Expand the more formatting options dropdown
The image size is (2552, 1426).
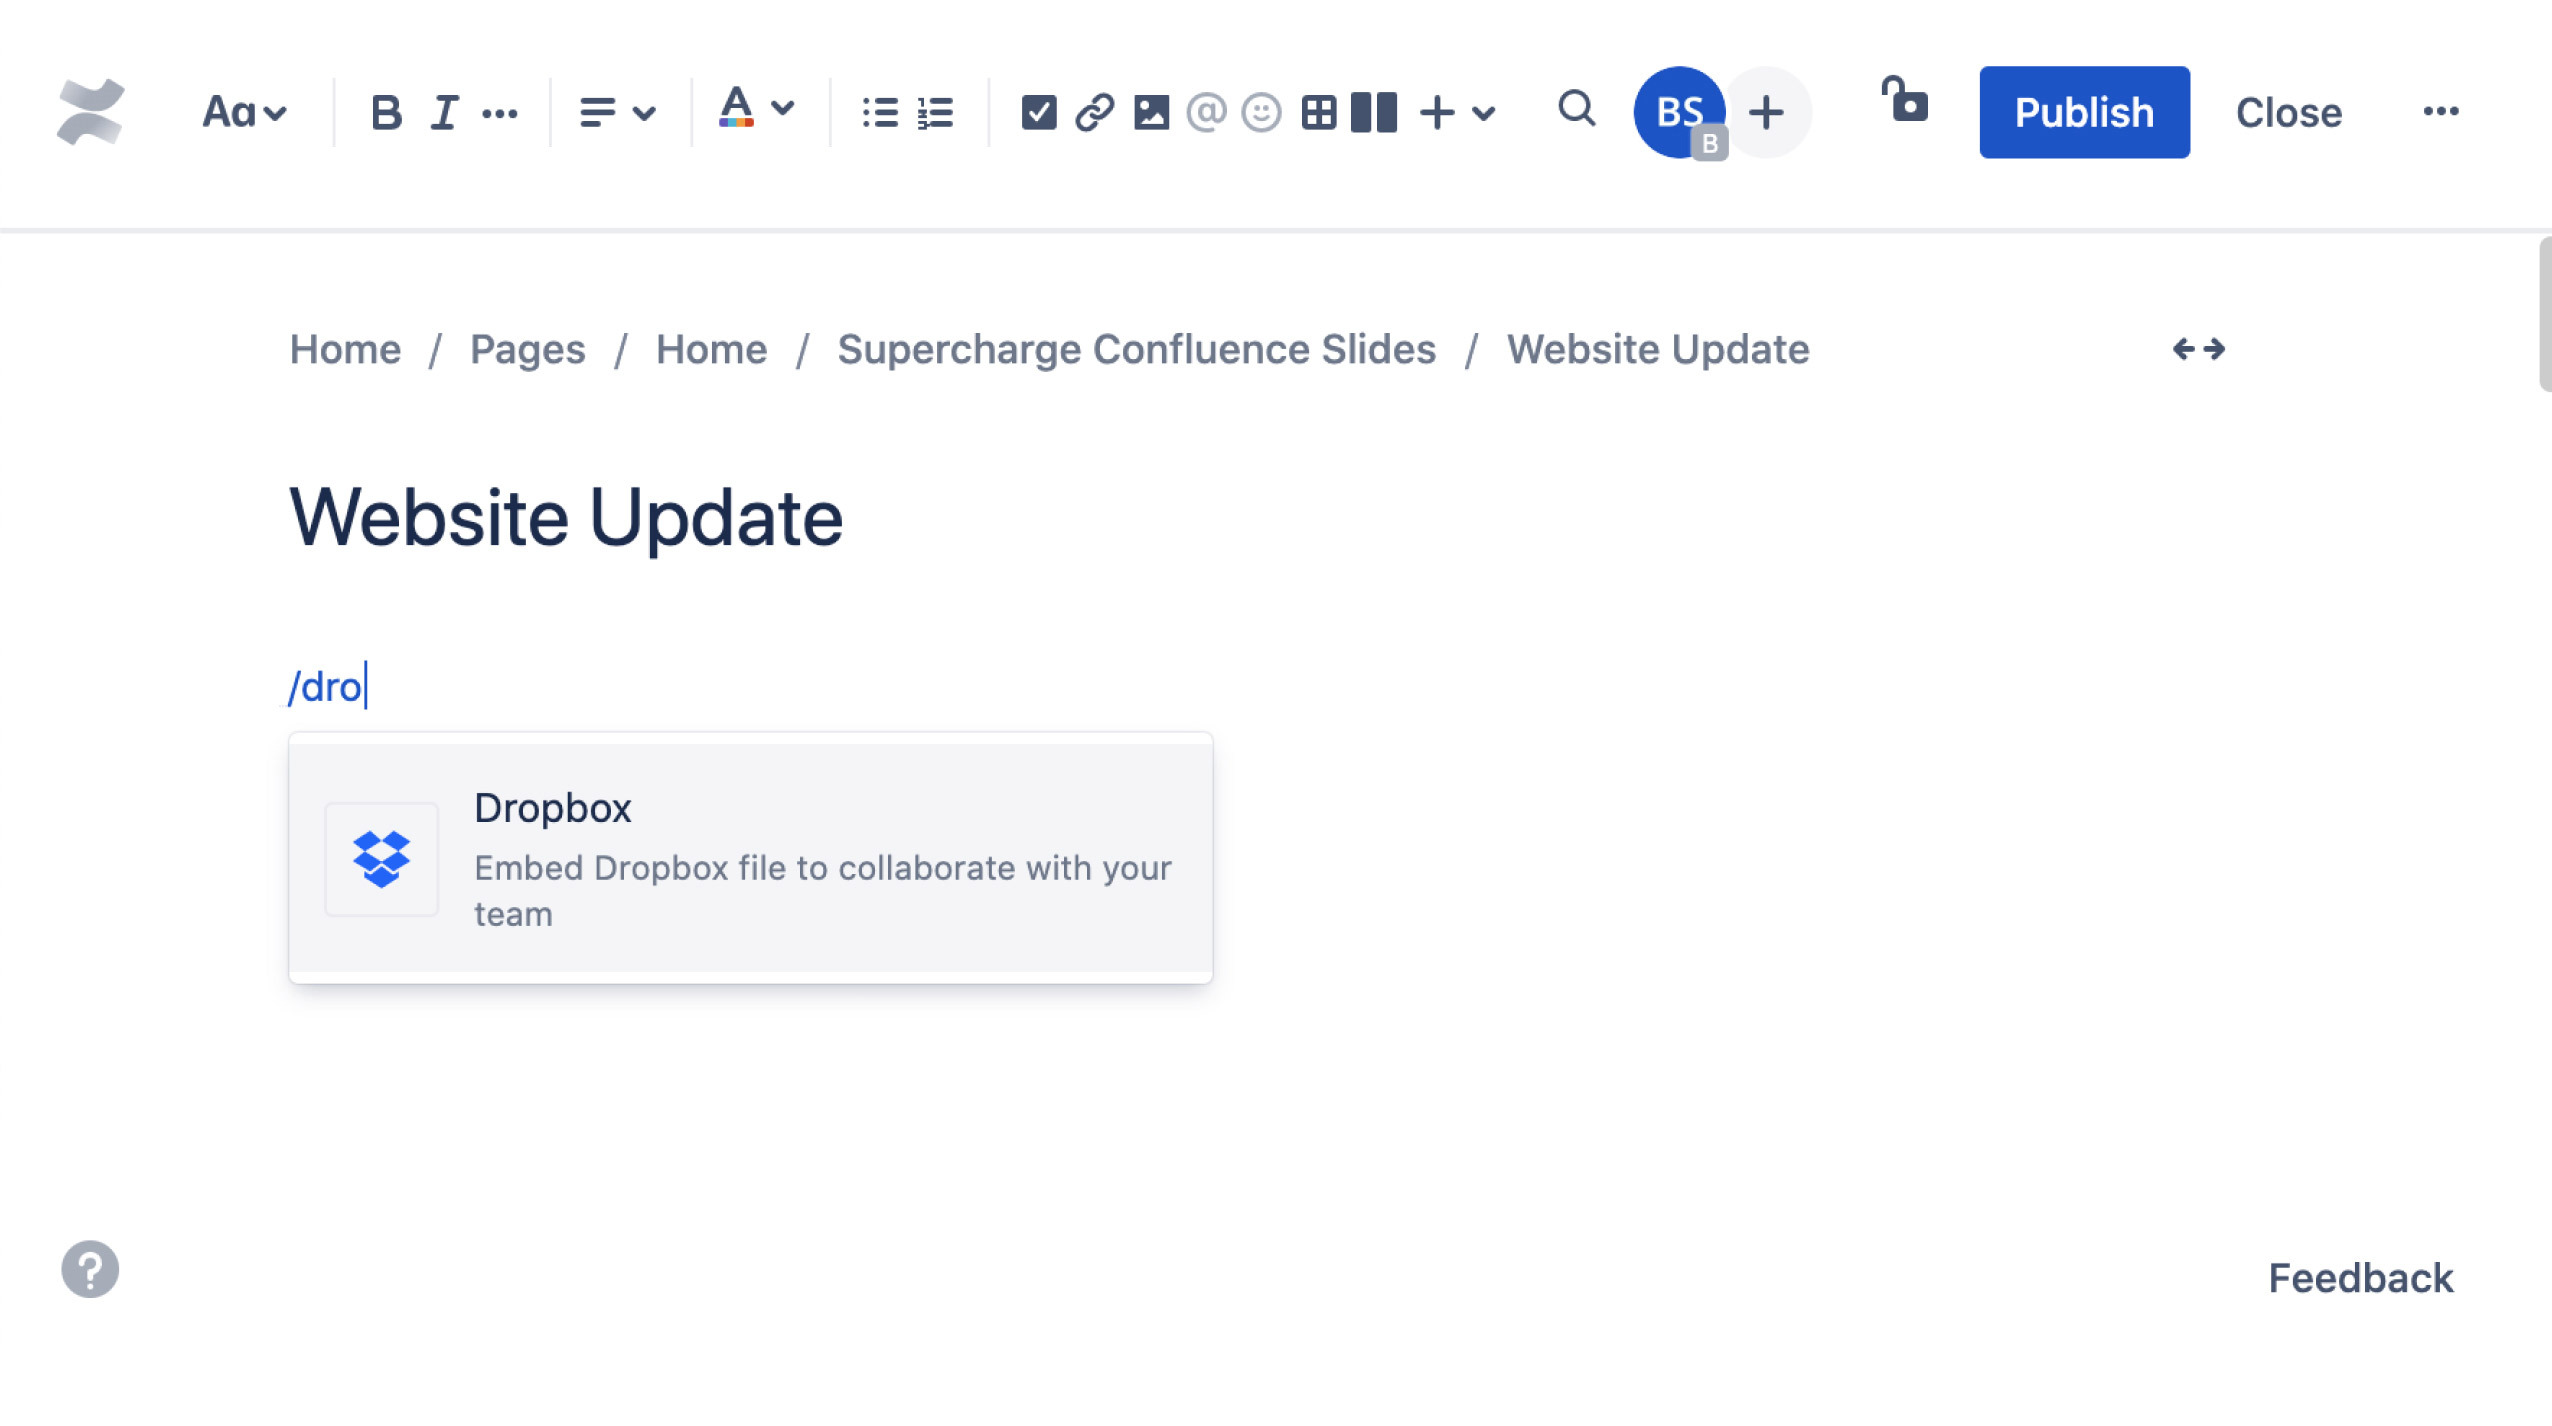[x=500, y=112]
